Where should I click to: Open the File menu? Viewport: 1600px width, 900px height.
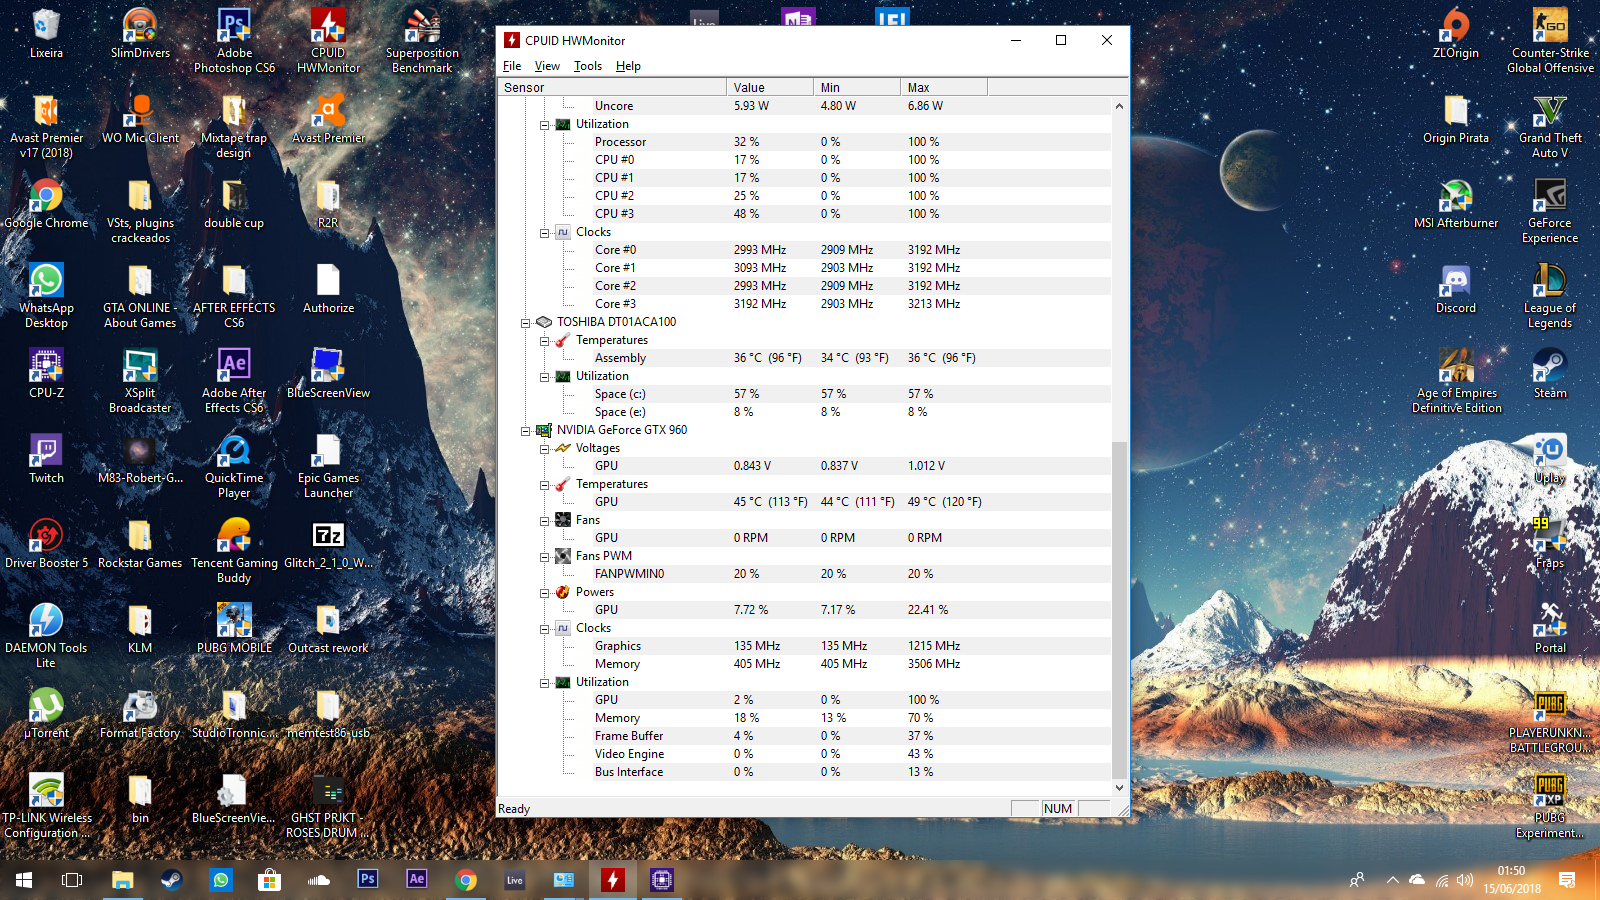(x=512, y=66)
